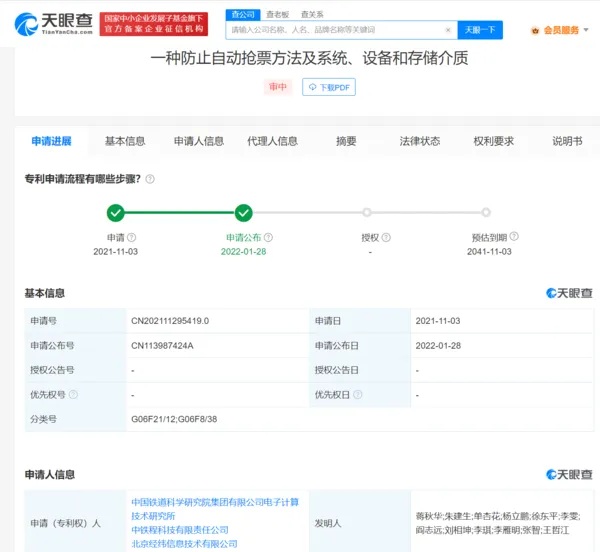Click the 下载PDF button
Viewport: 600px width, 552px height.
pos(329,88)
